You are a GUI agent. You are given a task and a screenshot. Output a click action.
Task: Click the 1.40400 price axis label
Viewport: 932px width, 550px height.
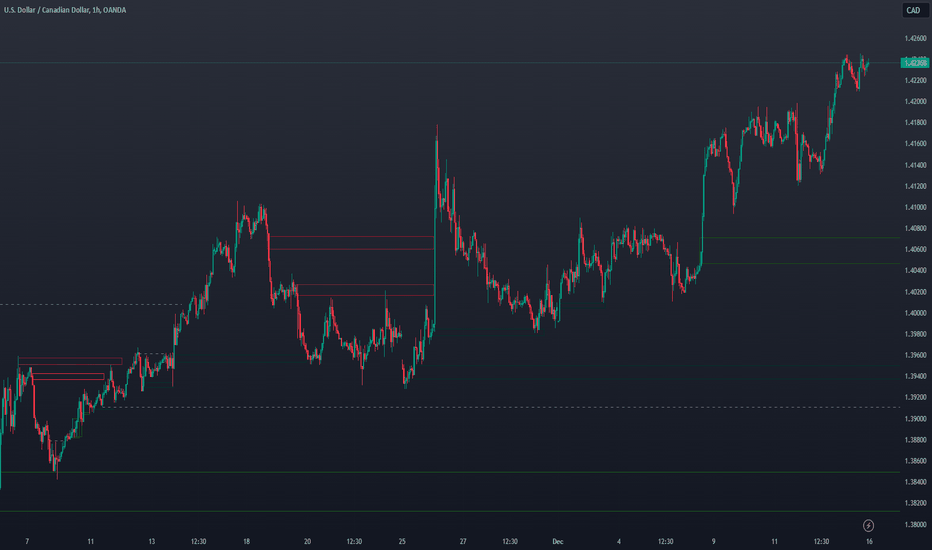click(915, 271)
